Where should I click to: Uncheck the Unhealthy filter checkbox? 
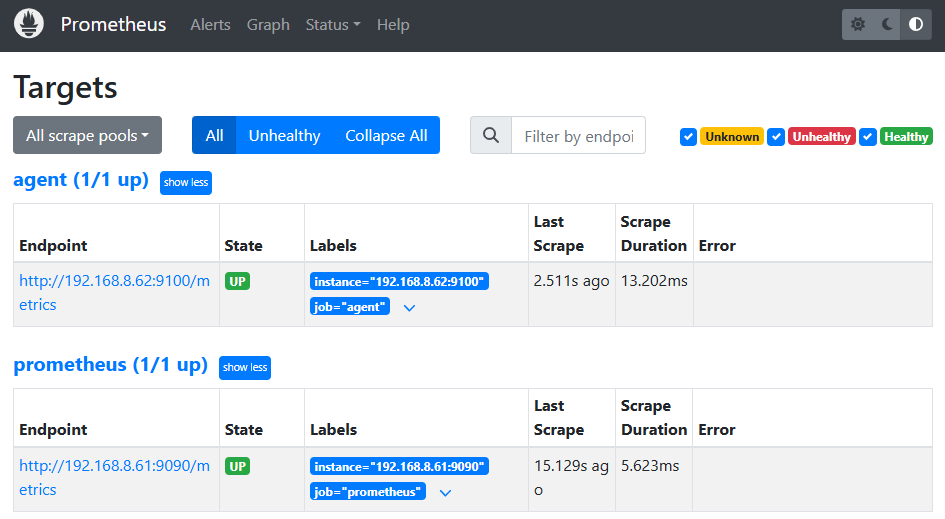[x=776, y=137]
